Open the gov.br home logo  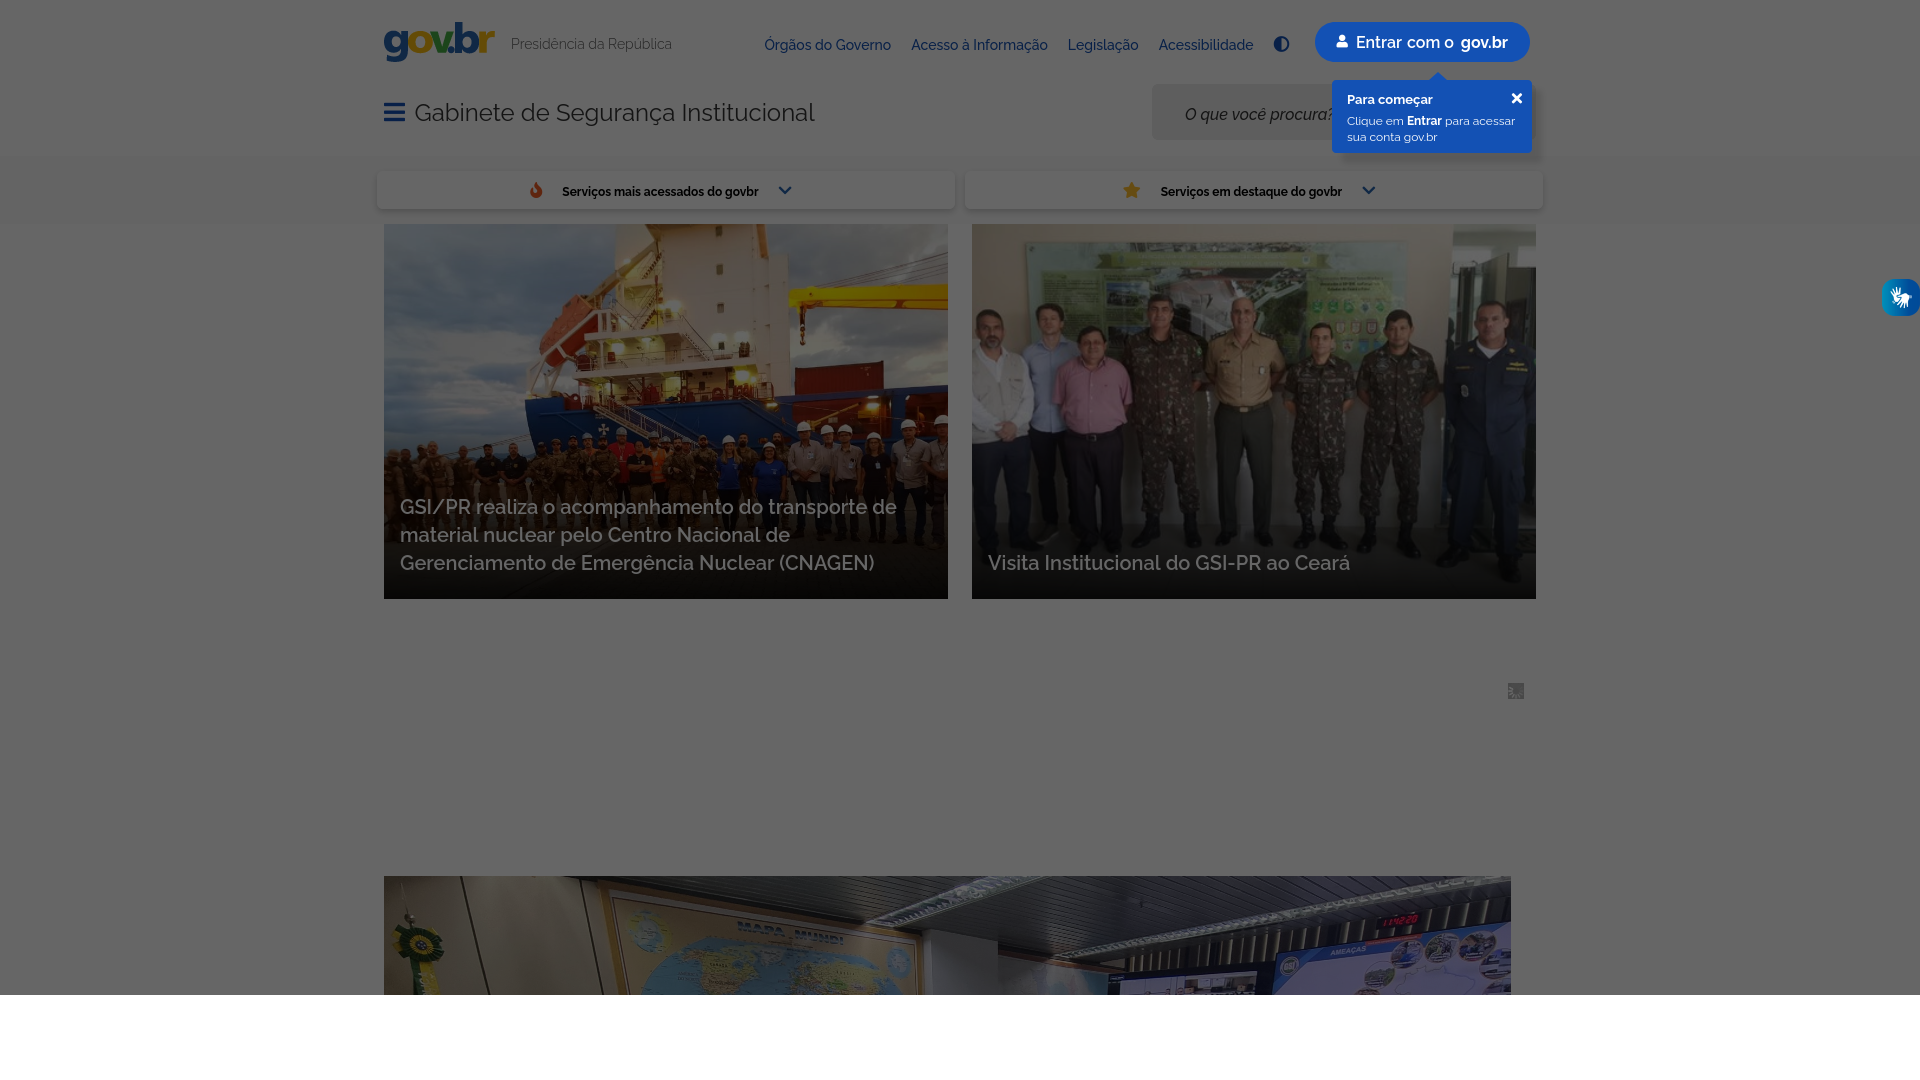click(439, 42)
